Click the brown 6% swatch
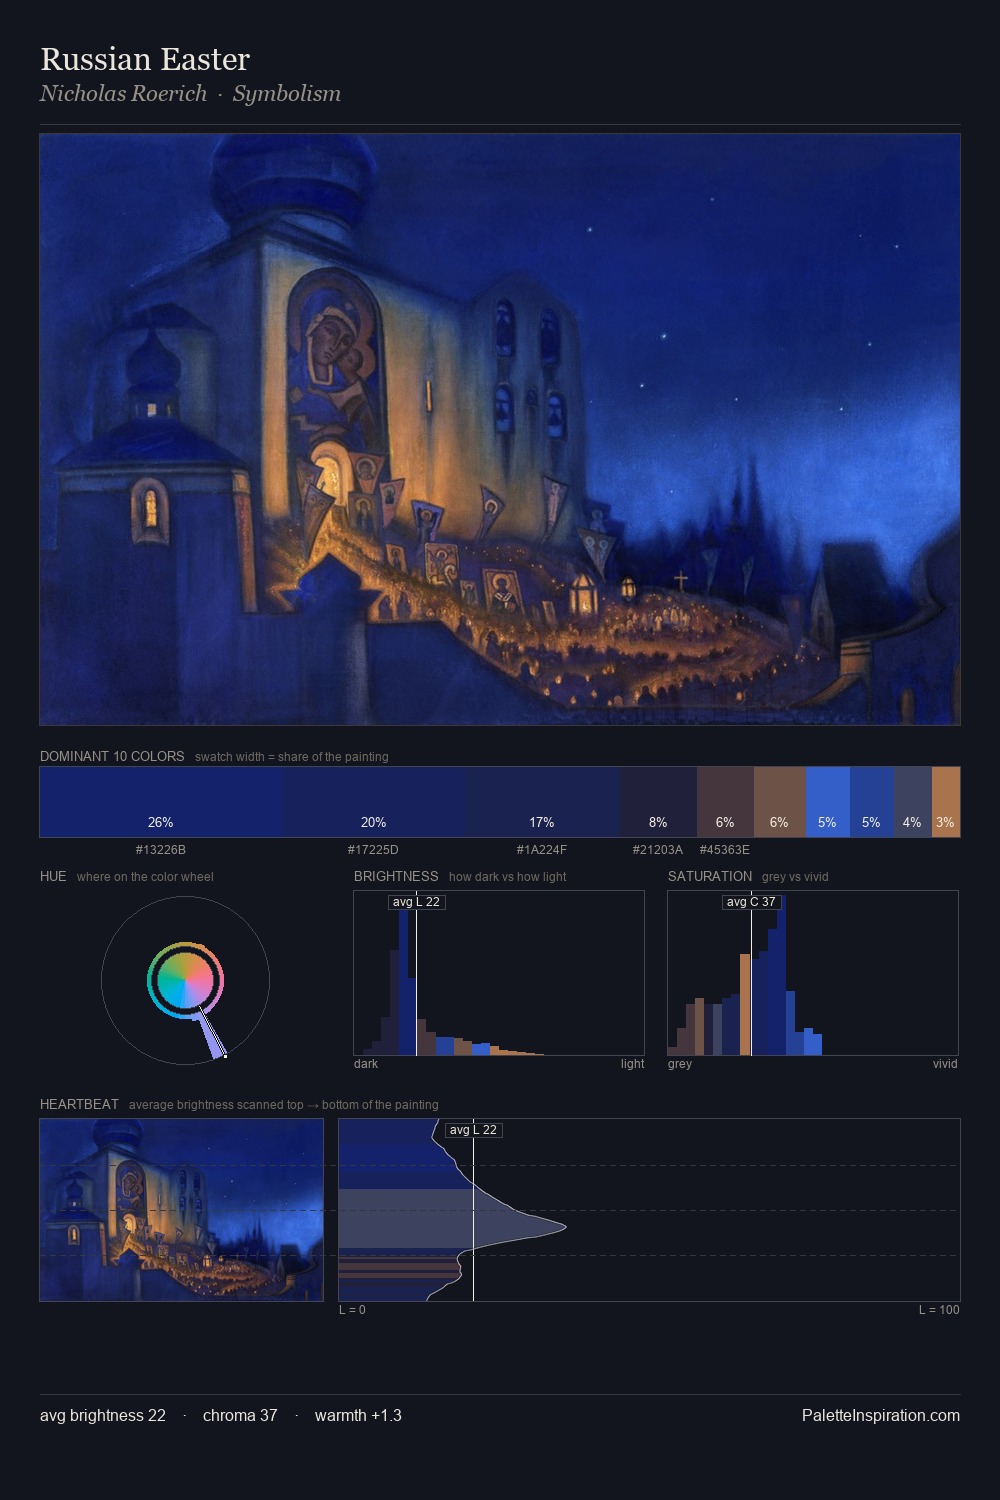 (x=779, y=802)
